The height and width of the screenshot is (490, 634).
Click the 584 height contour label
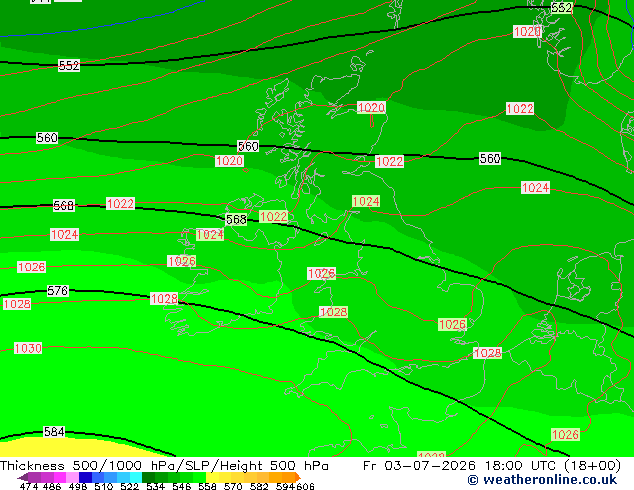coord(54,432)
